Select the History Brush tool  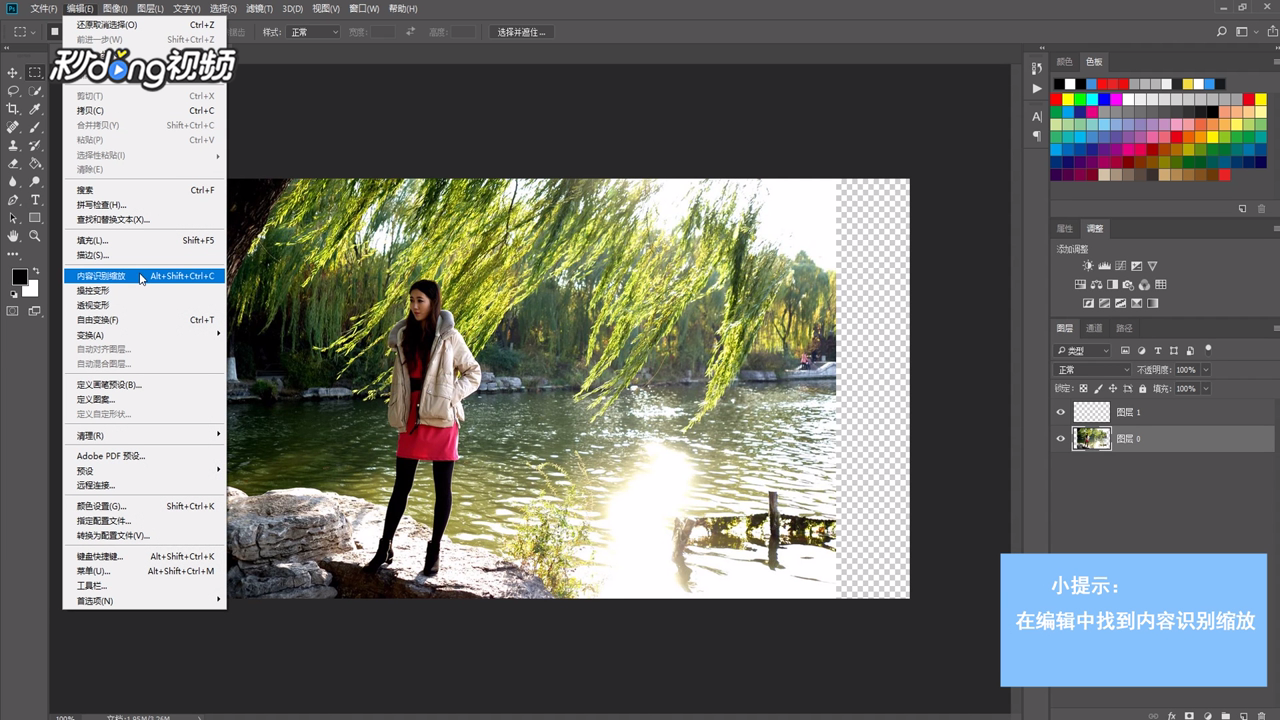click(x=35, y=145)
